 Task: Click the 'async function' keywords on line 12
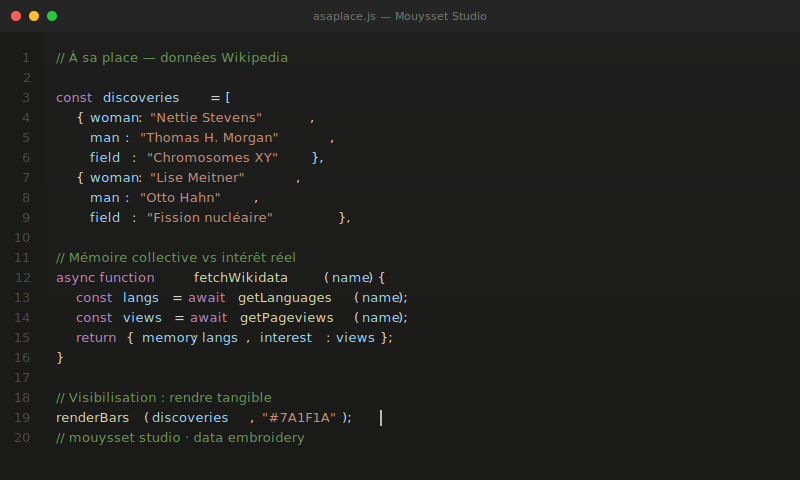coord(105,277)
